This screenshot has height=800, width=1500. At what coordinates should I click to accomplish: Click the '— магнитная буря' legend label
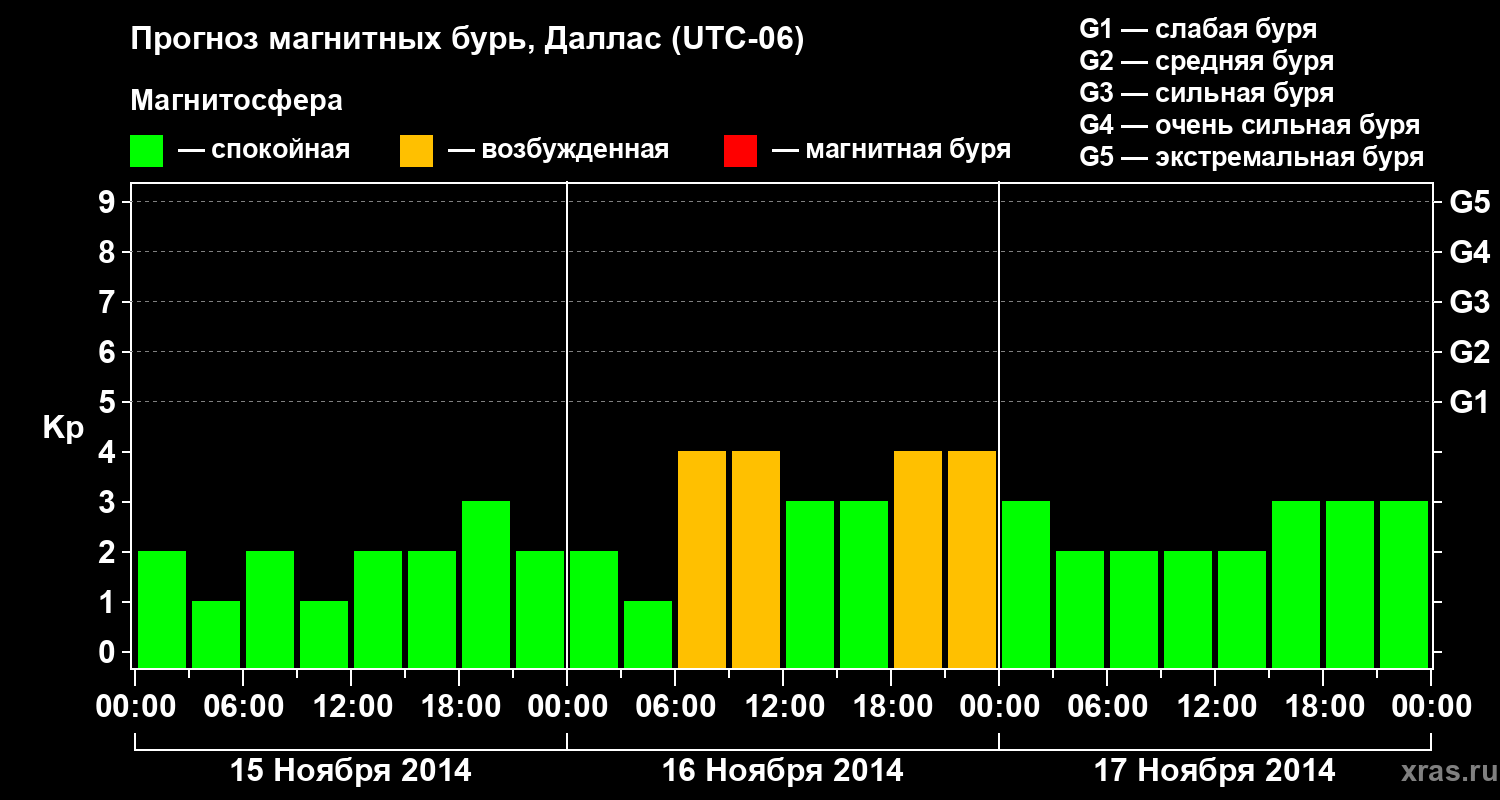pyautogui.click(x=892, y=150)
